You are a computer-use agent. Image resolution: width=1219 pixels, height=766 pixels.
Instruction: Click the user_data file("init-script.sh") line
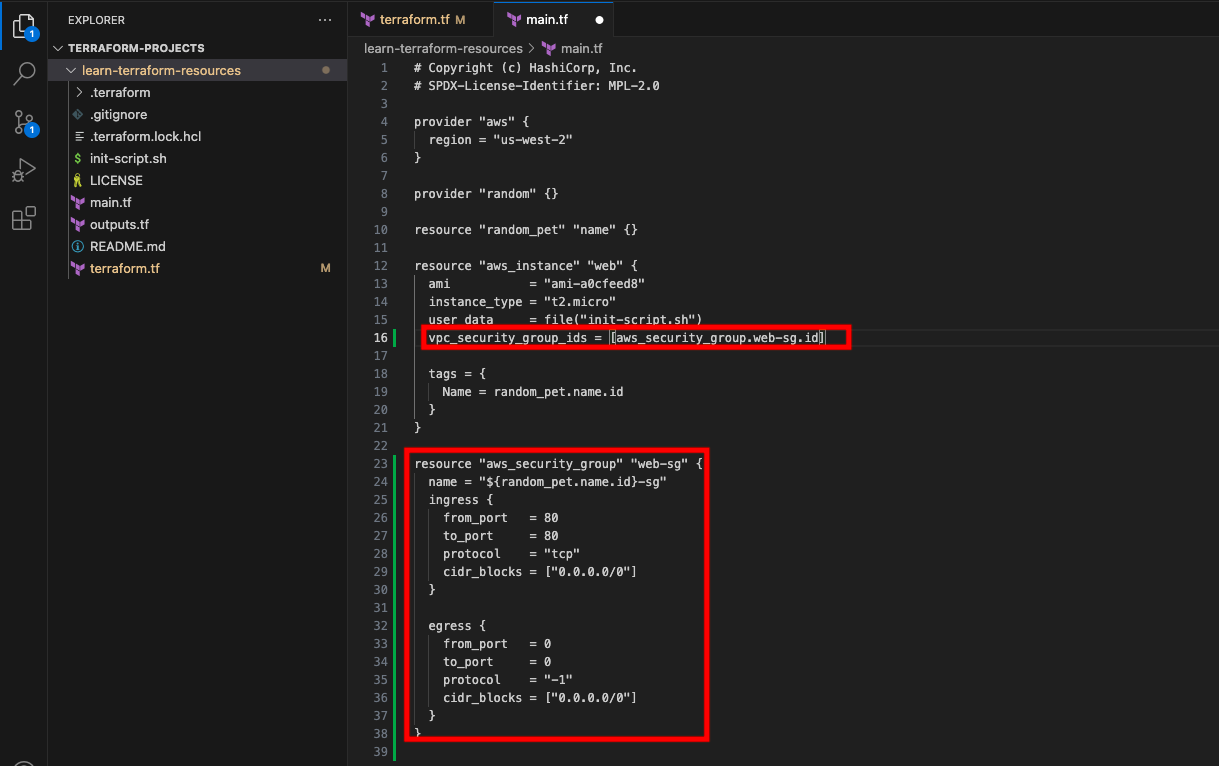point(565,320)
